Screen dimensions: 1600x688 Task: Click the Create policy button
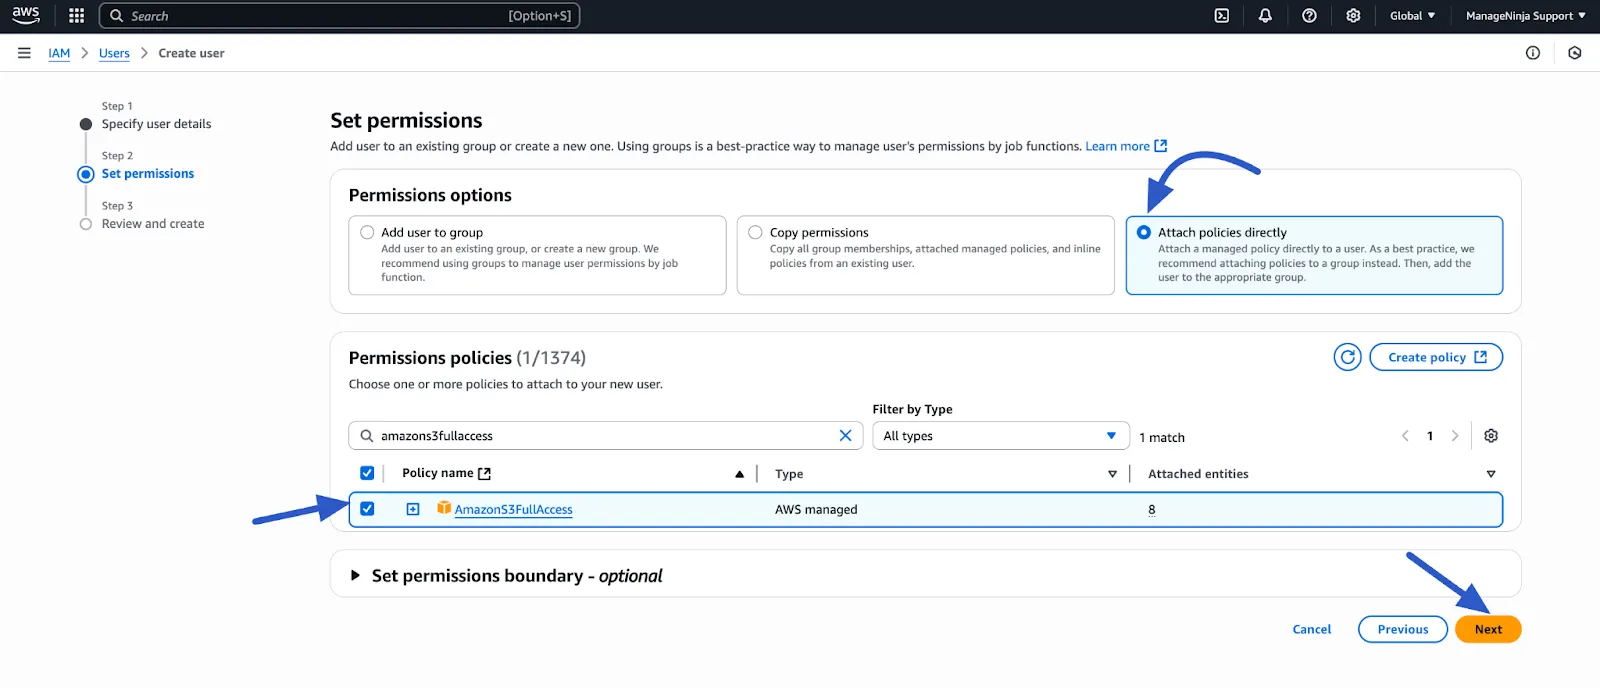(x=1435, y=357)
